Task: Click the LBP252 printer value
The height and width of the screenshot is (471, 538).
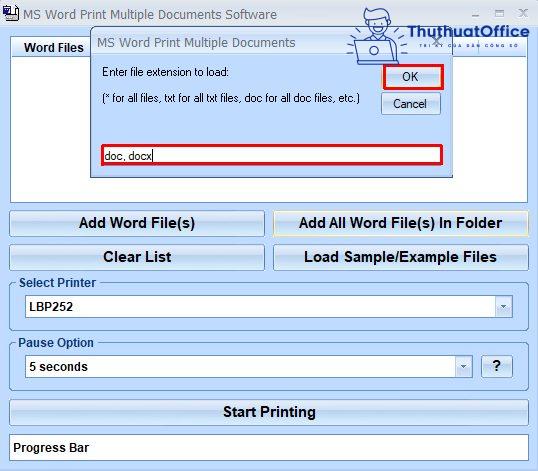Action: pos(51,307)
